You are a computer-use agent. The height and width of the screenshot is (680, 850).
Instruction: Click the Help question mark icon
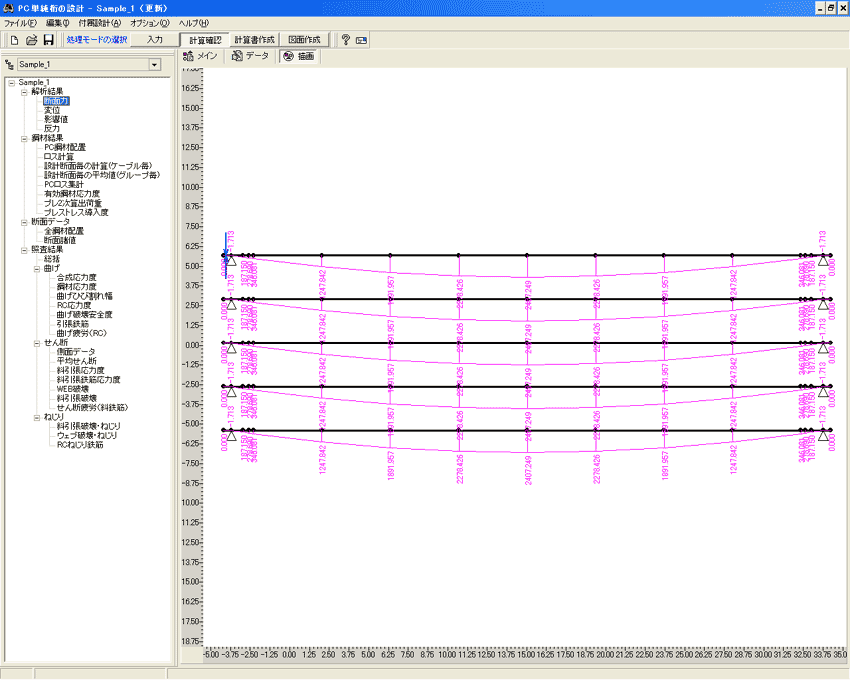point(345,40)
